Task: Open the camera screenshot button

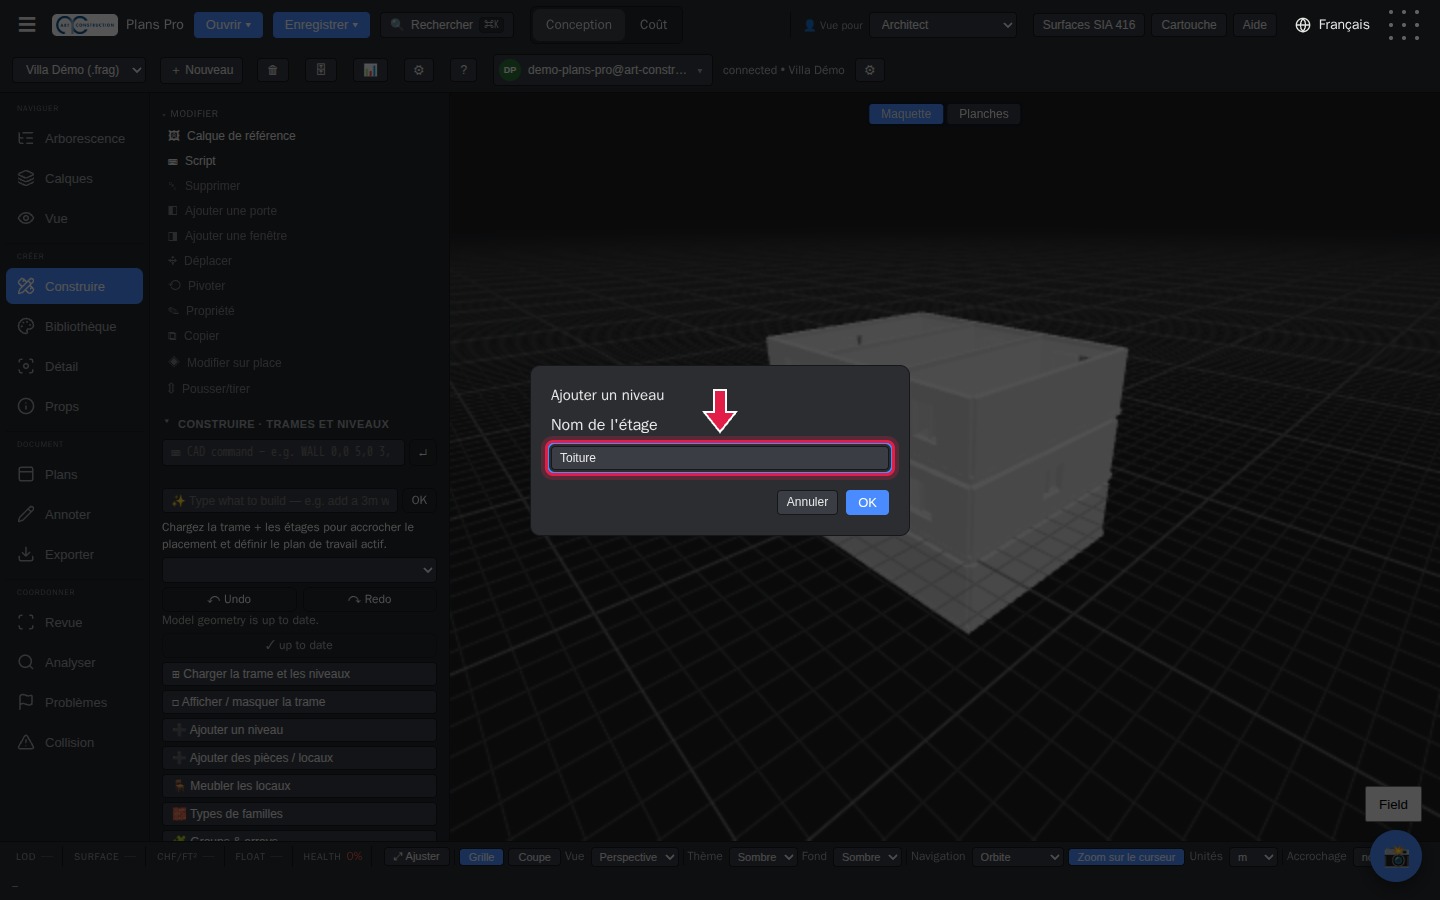Action: click(1396, 856)
